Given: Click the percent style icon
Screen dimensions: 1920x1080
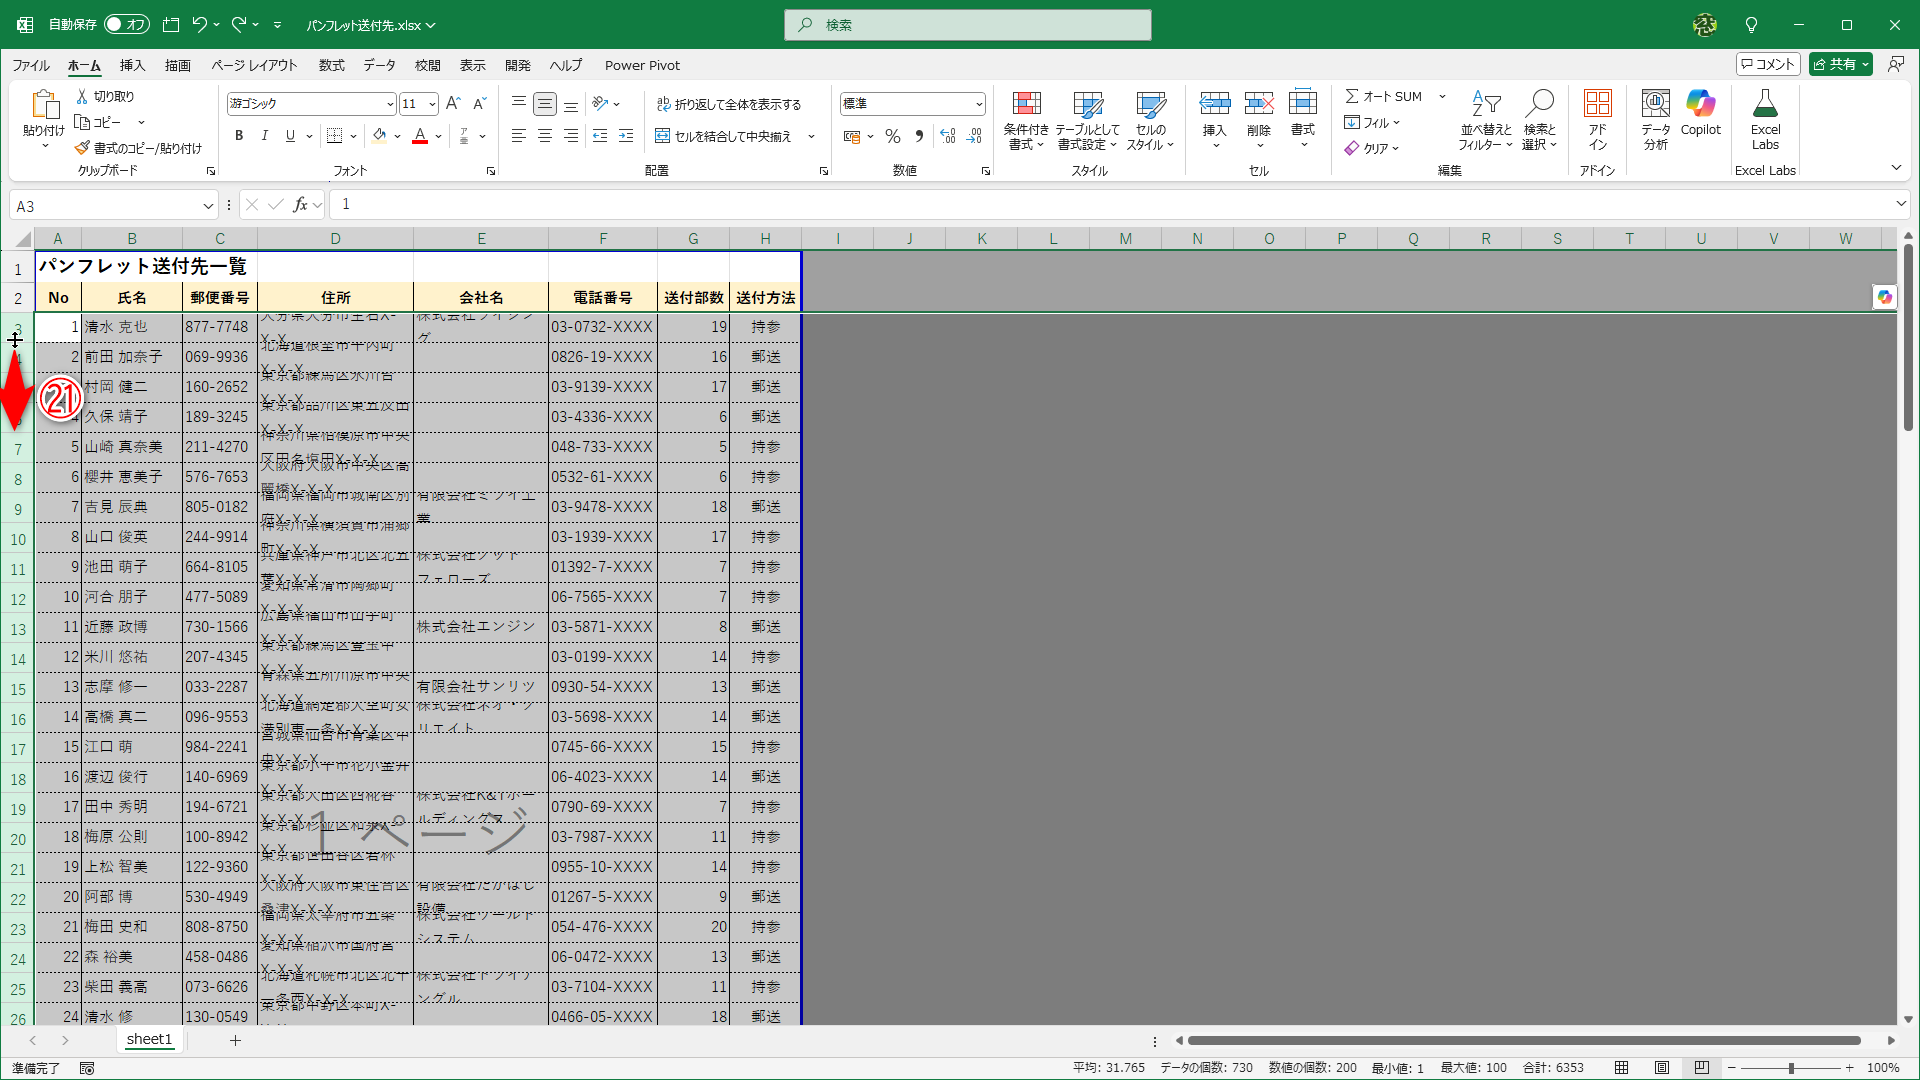Looking at the screenshot, I should point(893,136).
